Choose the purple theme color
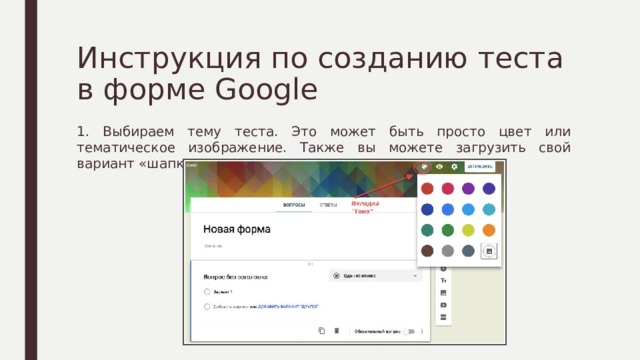Screen dimensions: 640x360 coord(468,189)
